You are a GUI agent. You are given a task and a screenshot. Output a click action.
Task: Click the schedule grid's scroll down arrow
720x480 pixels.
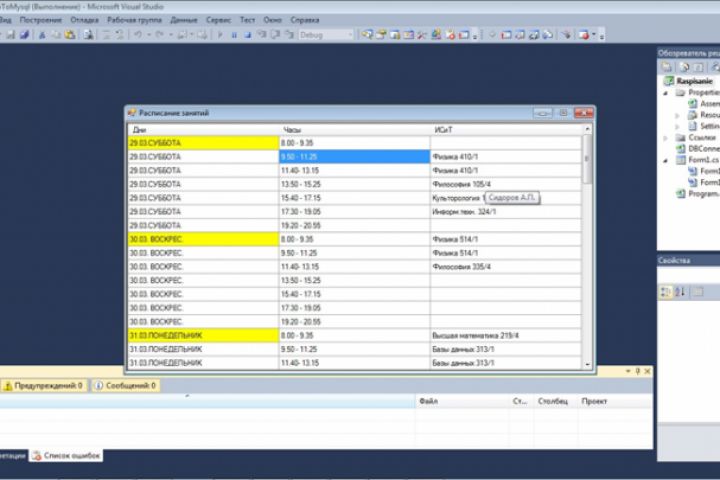coord(587,364)
